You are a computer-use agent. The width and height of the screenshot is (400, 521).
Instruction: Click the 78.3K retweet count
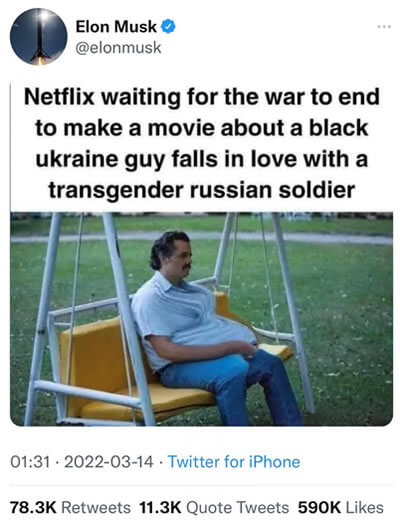[x=33, y=507]
